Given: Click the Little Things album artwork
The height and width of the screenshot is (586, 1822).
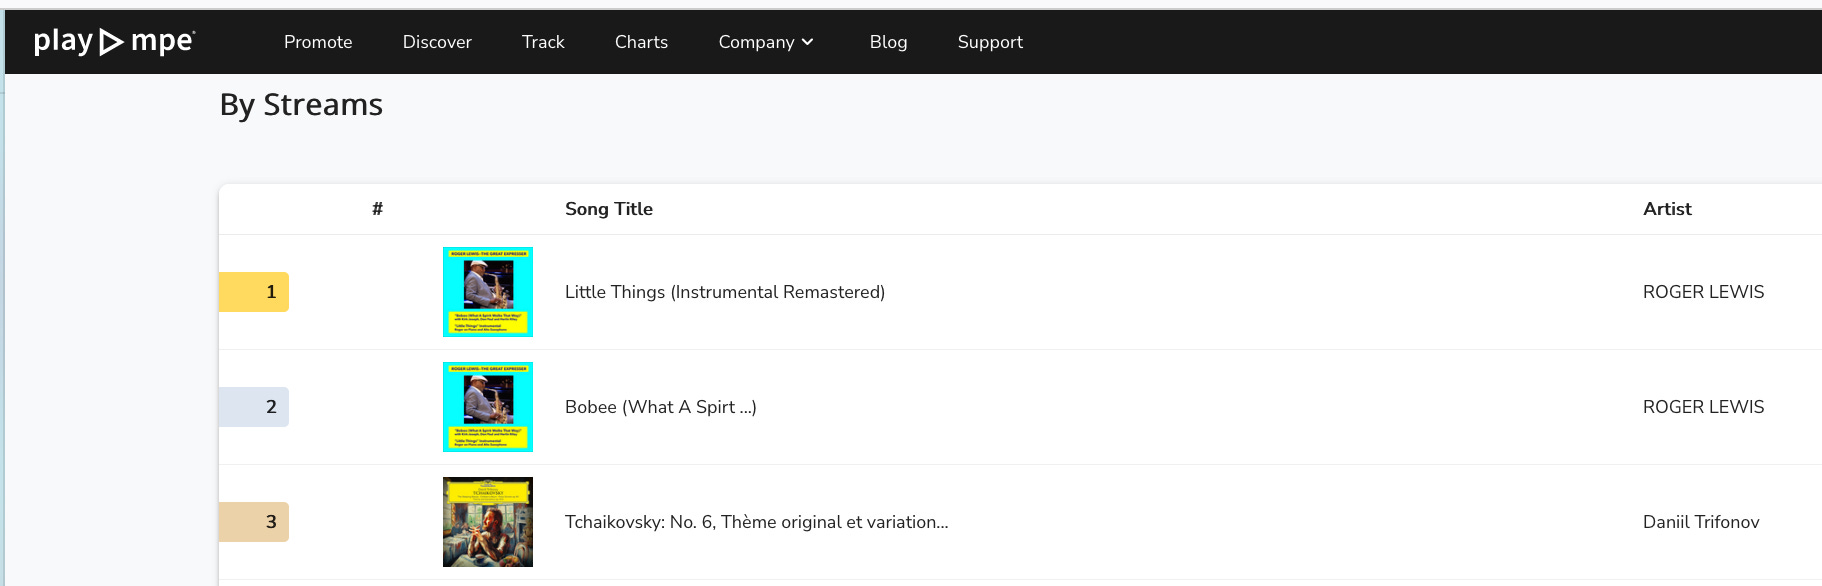Looking at the screenshot, I should point(488,292).
